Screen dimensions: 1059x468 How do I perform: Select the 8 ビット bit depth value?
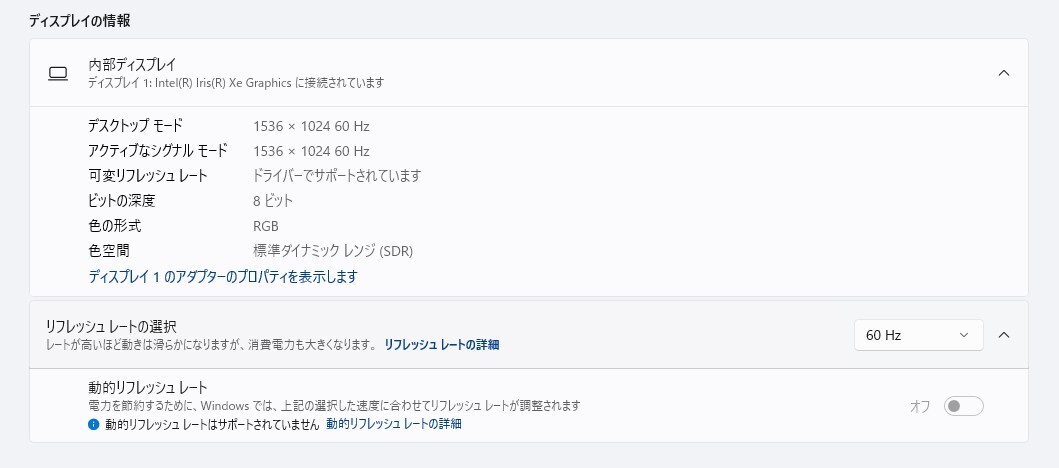[273, 201]
